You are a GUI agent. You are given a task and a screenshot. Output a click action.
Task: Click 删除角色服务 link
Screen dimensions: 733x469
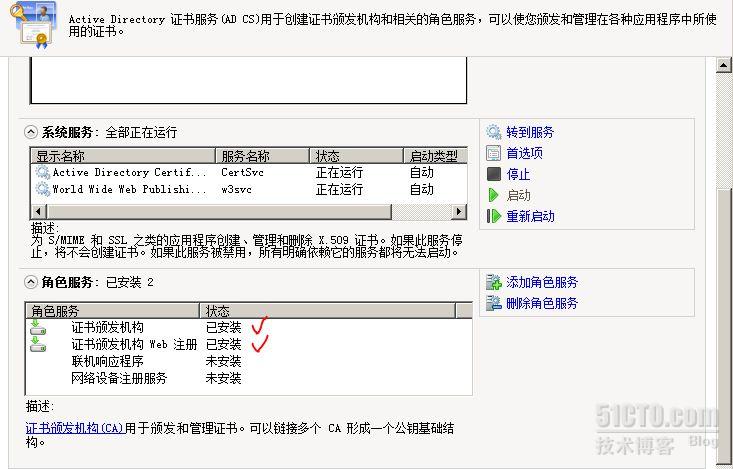tap(542, 303)
